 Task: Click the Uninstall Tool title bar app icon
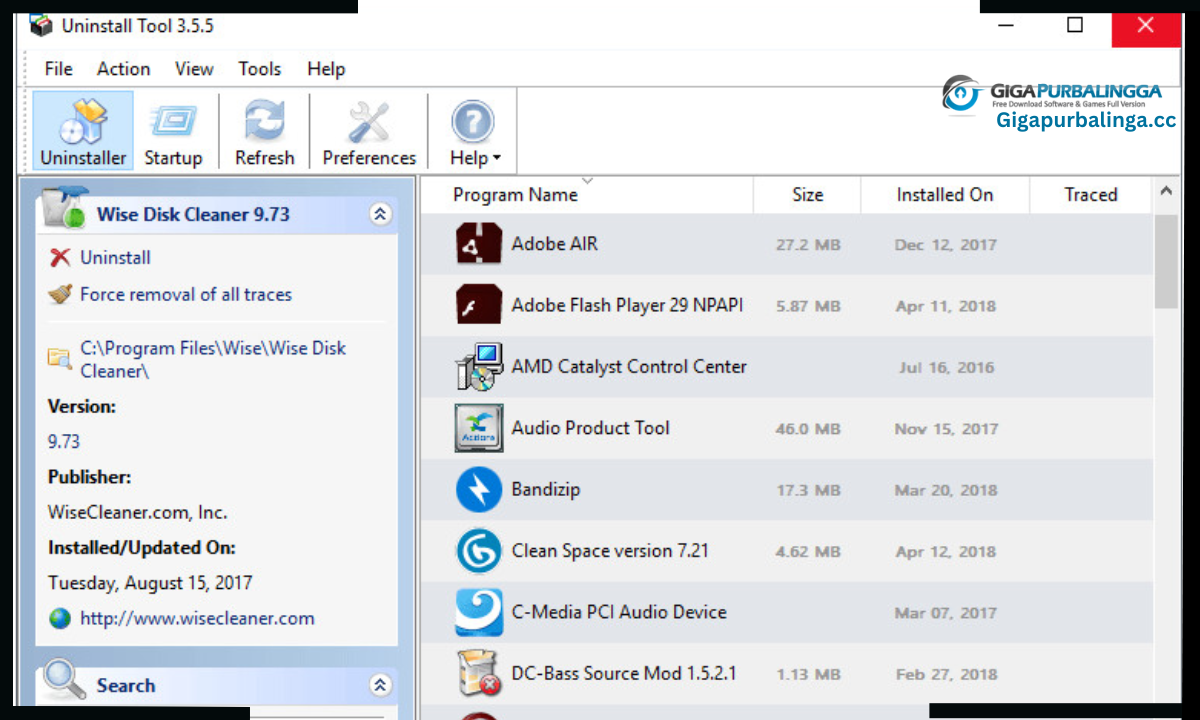[x=40, y=24]
